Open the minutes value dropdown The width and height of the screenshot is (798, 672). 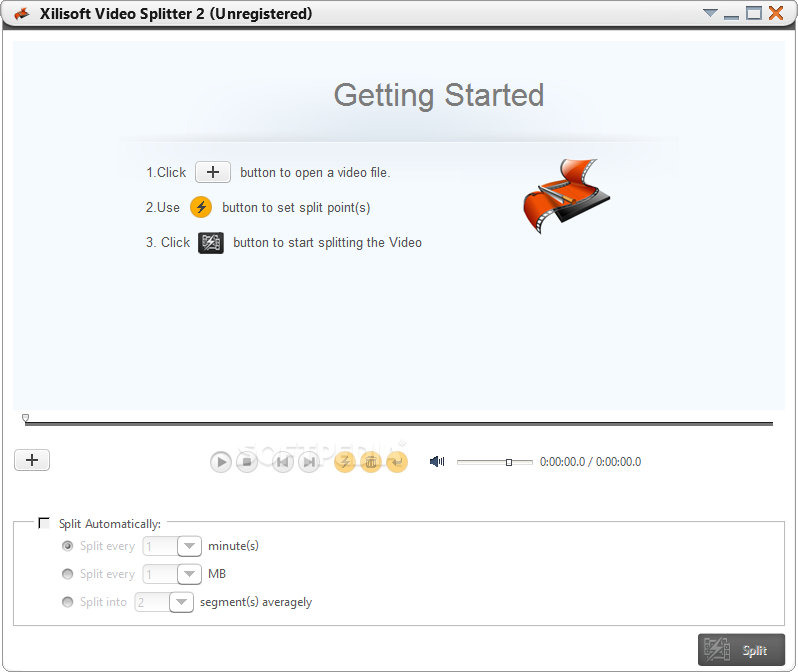[x=189, y=546]
